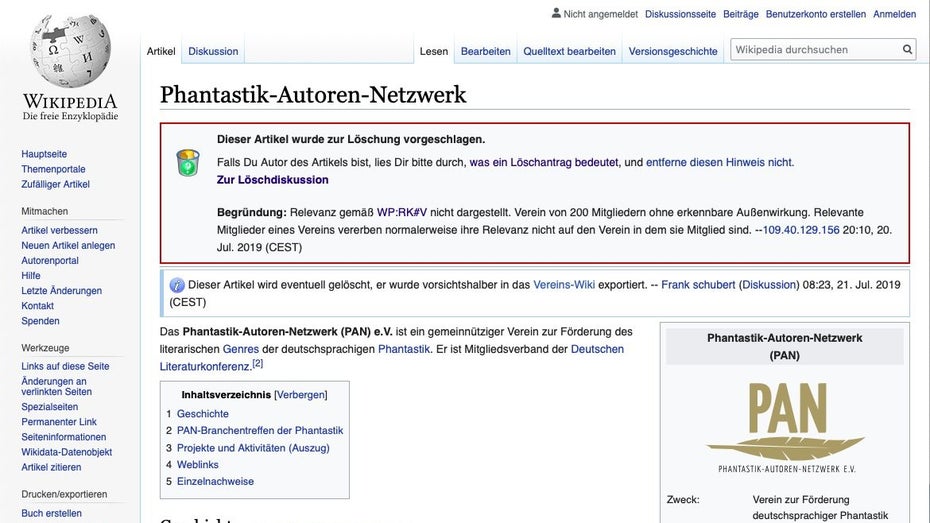Image resolution: width=930 pixels, height=523 pixels.
Task: Click the Wikipedia globe logo
Action: click(x=70, y=51)
